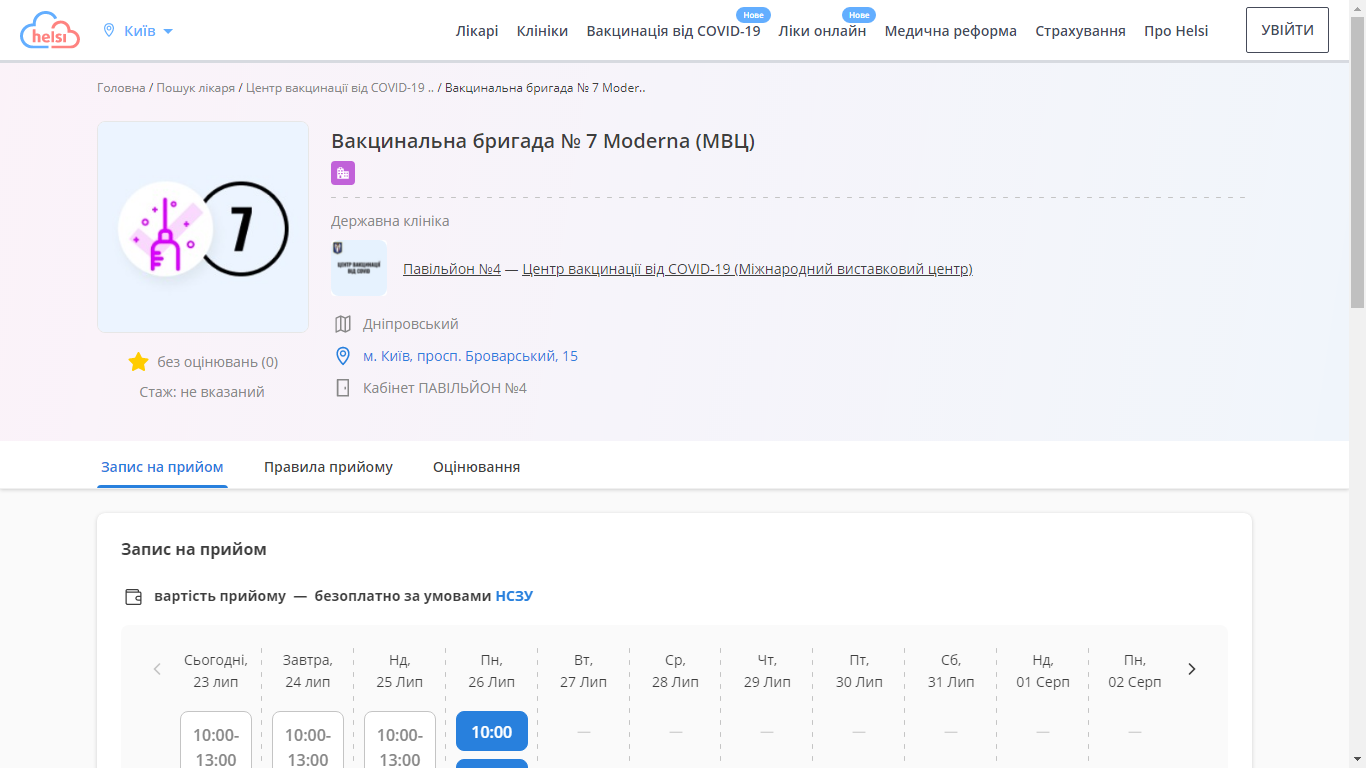Click the wallet icon near вартість прийому
The height and width of the screenshot is (768, 1366).
[133, 597]
